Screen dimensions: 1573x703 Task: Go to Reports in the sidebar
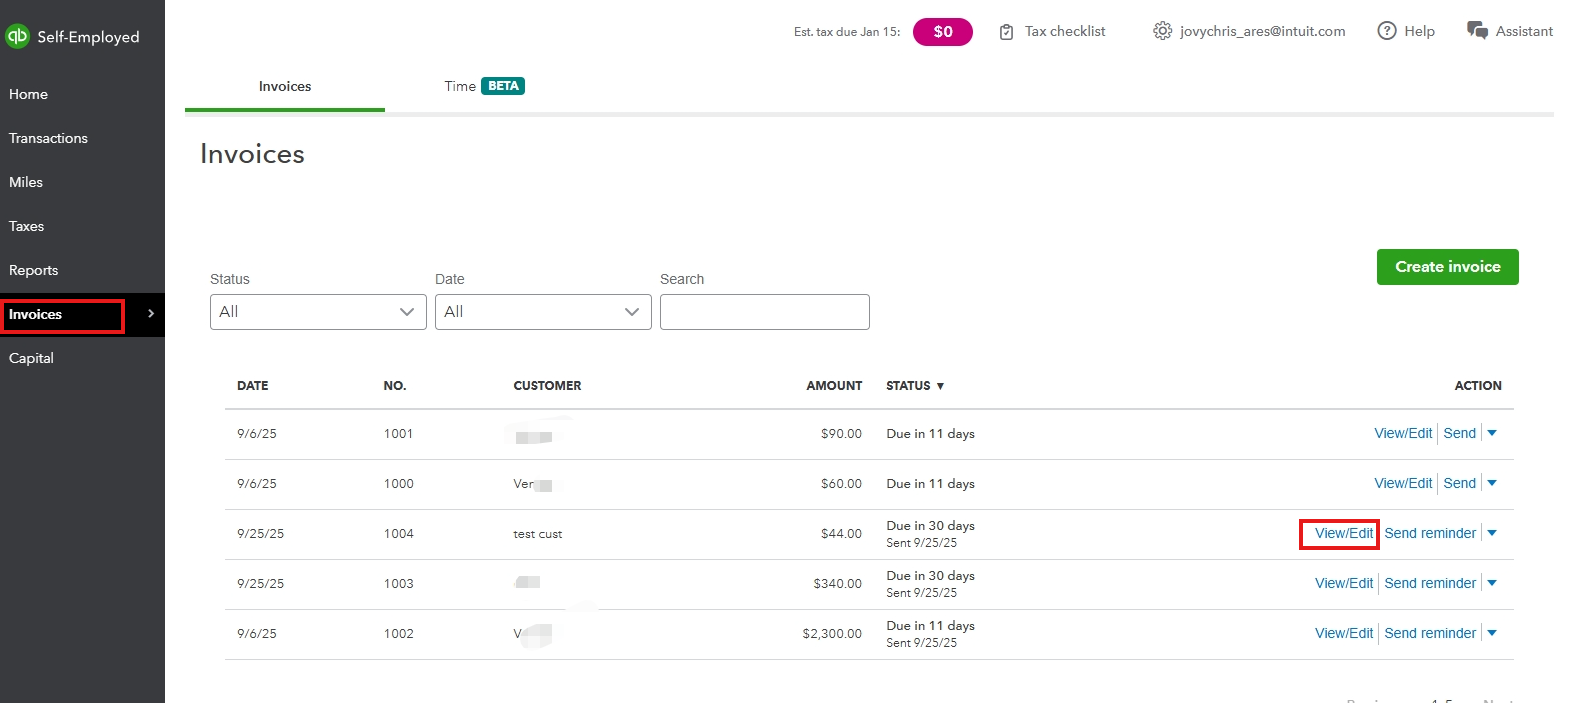click(34, 270)
